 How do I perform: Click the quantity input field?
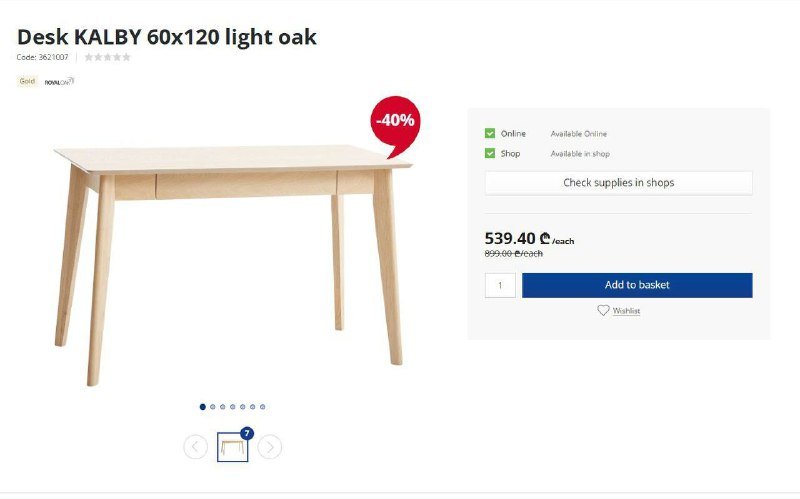coord(500,285)
